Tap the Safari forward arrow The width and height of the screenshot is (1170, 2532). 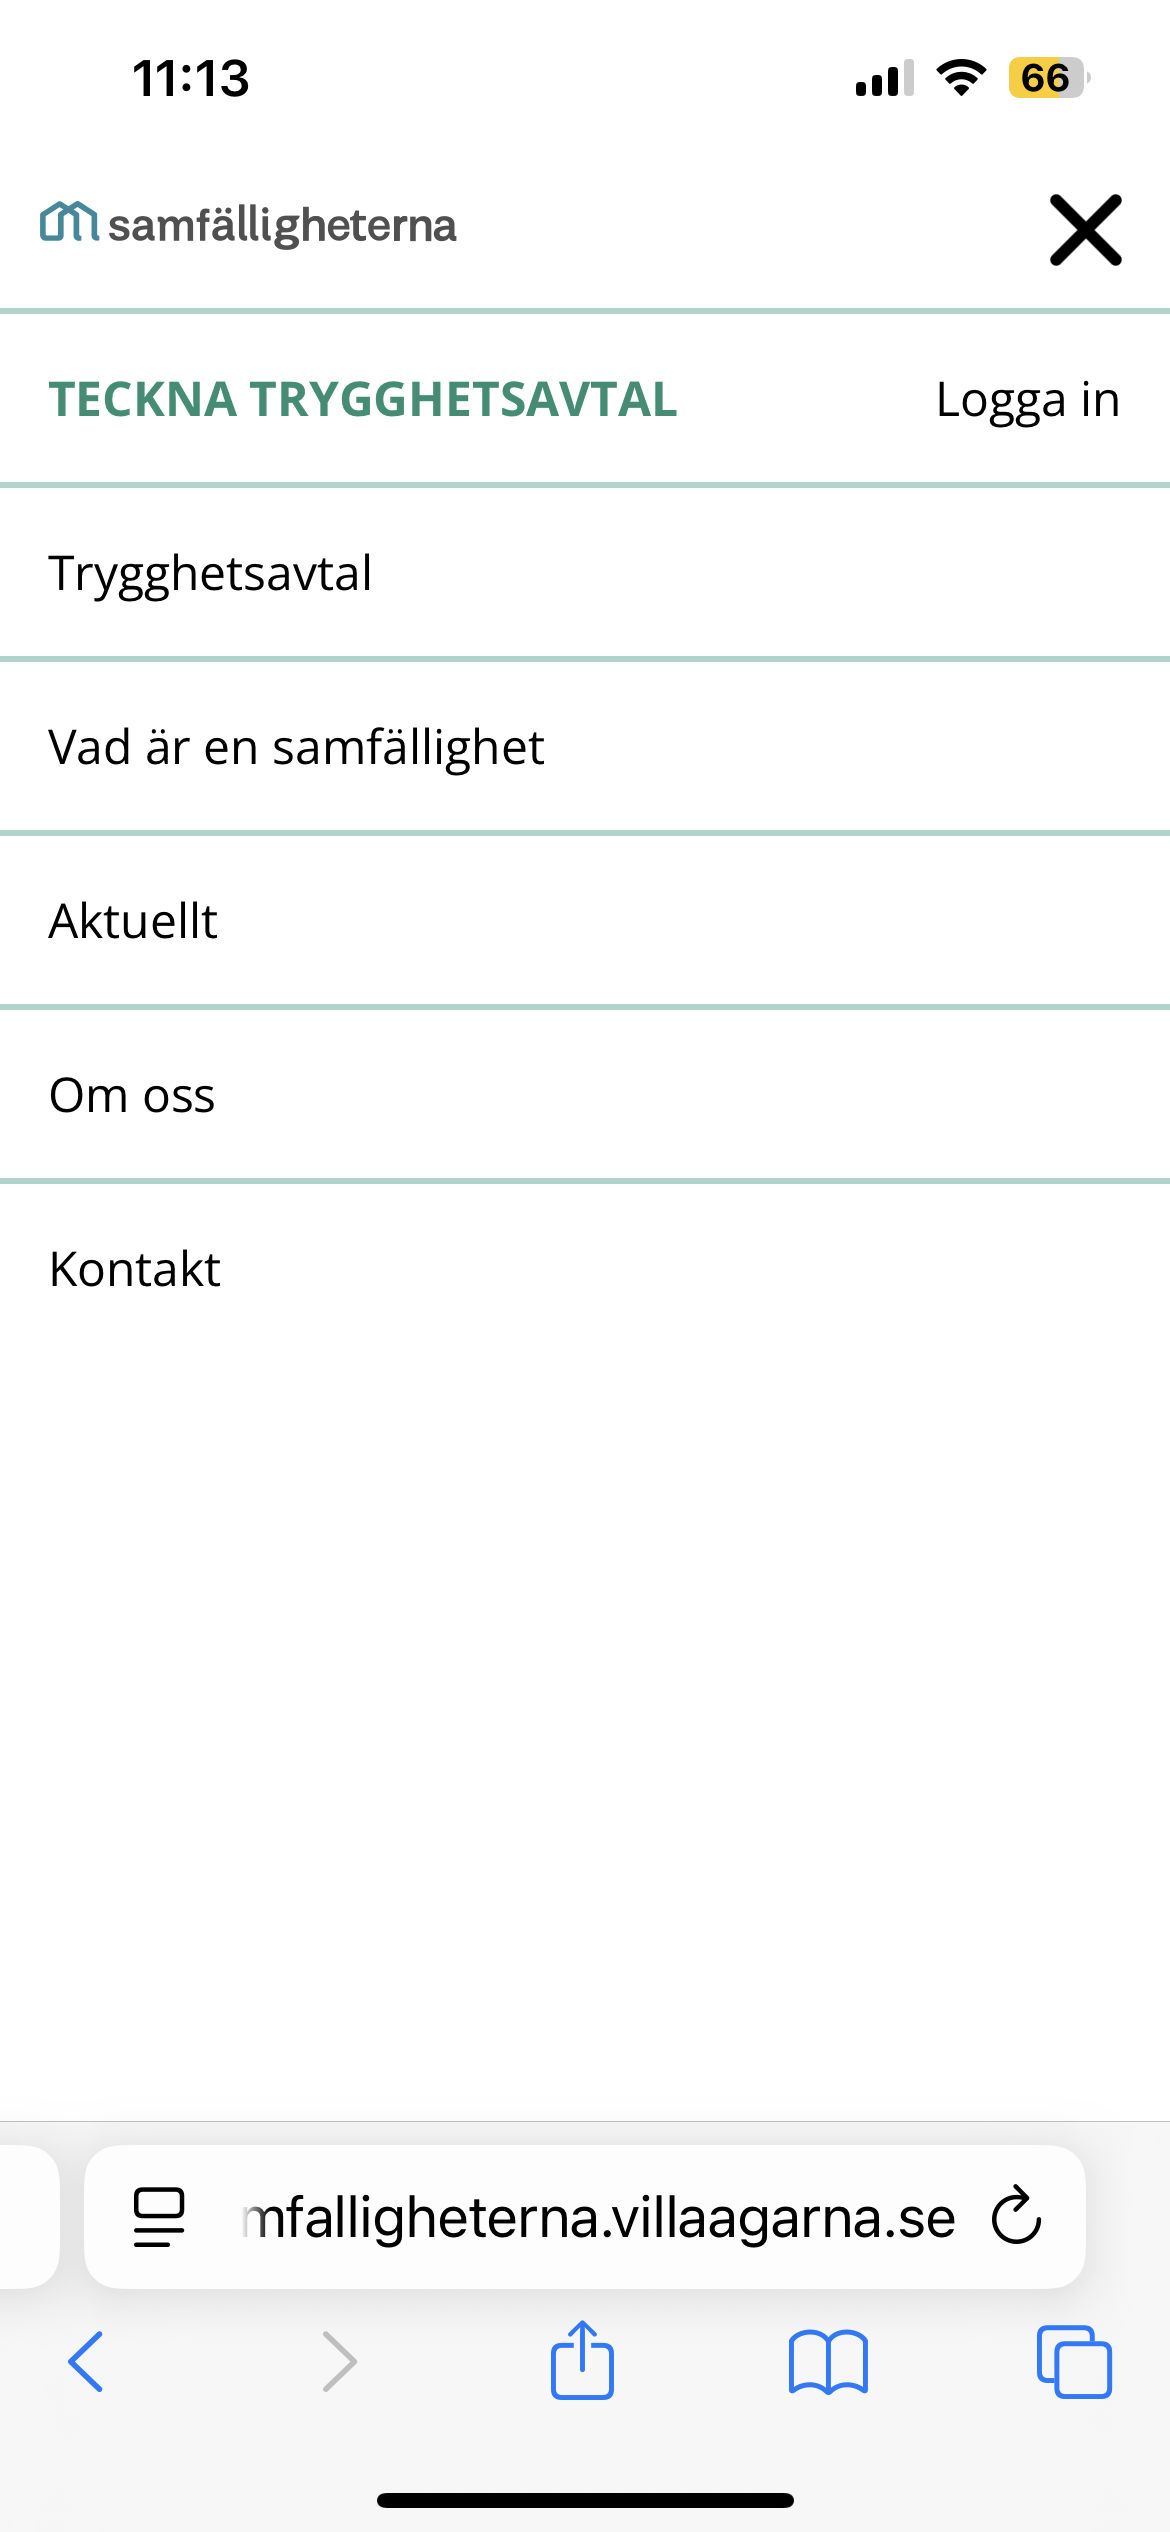click(339, 2361)
